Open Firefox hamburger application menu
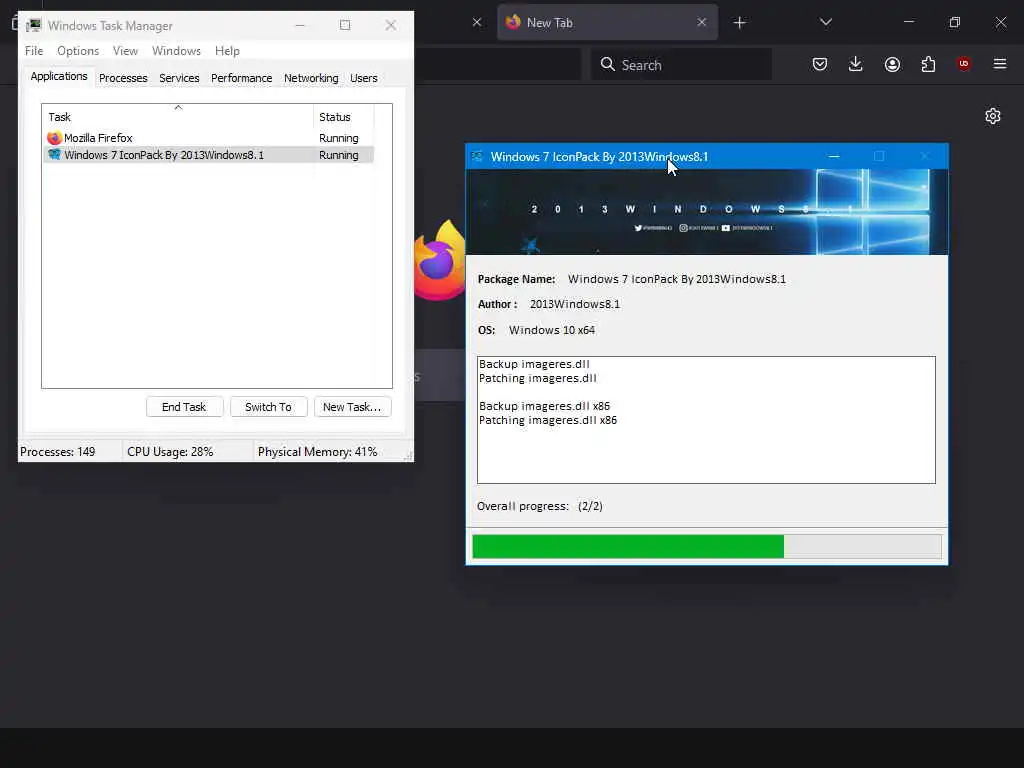The width and height of the screenshot is (1024, 768). pos(999,64)
